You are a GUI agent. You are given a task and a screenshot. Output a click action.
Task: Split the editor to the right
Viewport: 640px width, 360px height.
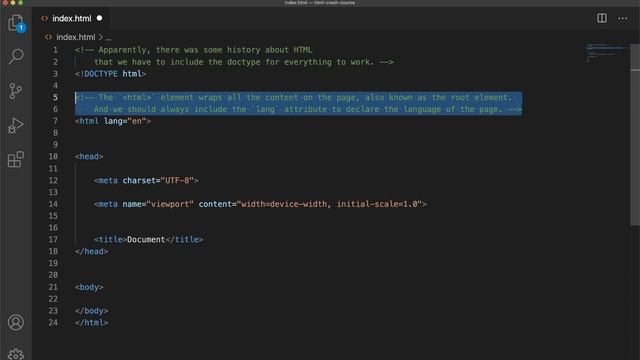point(602,18)
